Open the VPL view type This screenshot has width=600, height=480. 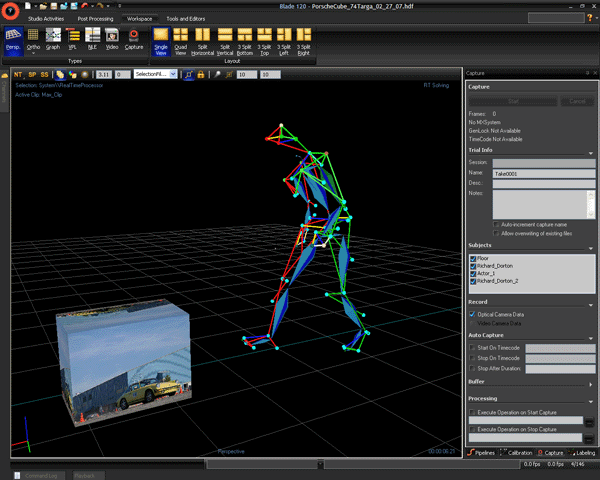tap(72, 39)
